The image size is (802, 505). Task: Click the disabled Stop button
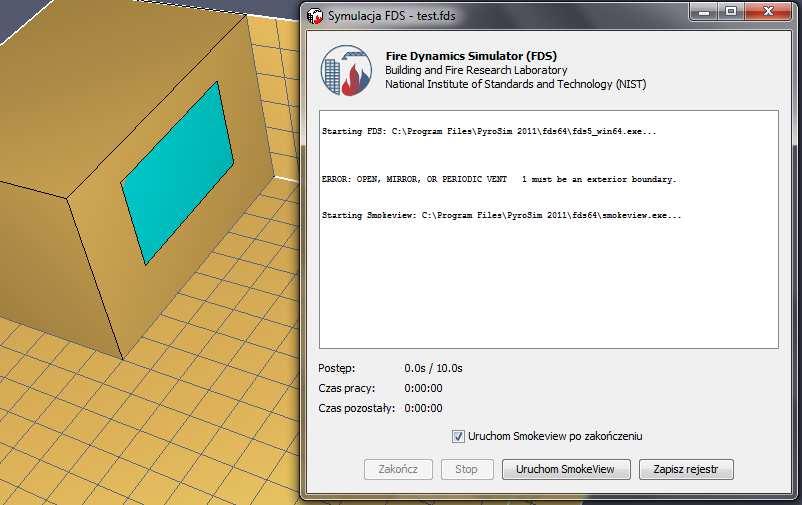pyautogui.click(x=466, y=469)
